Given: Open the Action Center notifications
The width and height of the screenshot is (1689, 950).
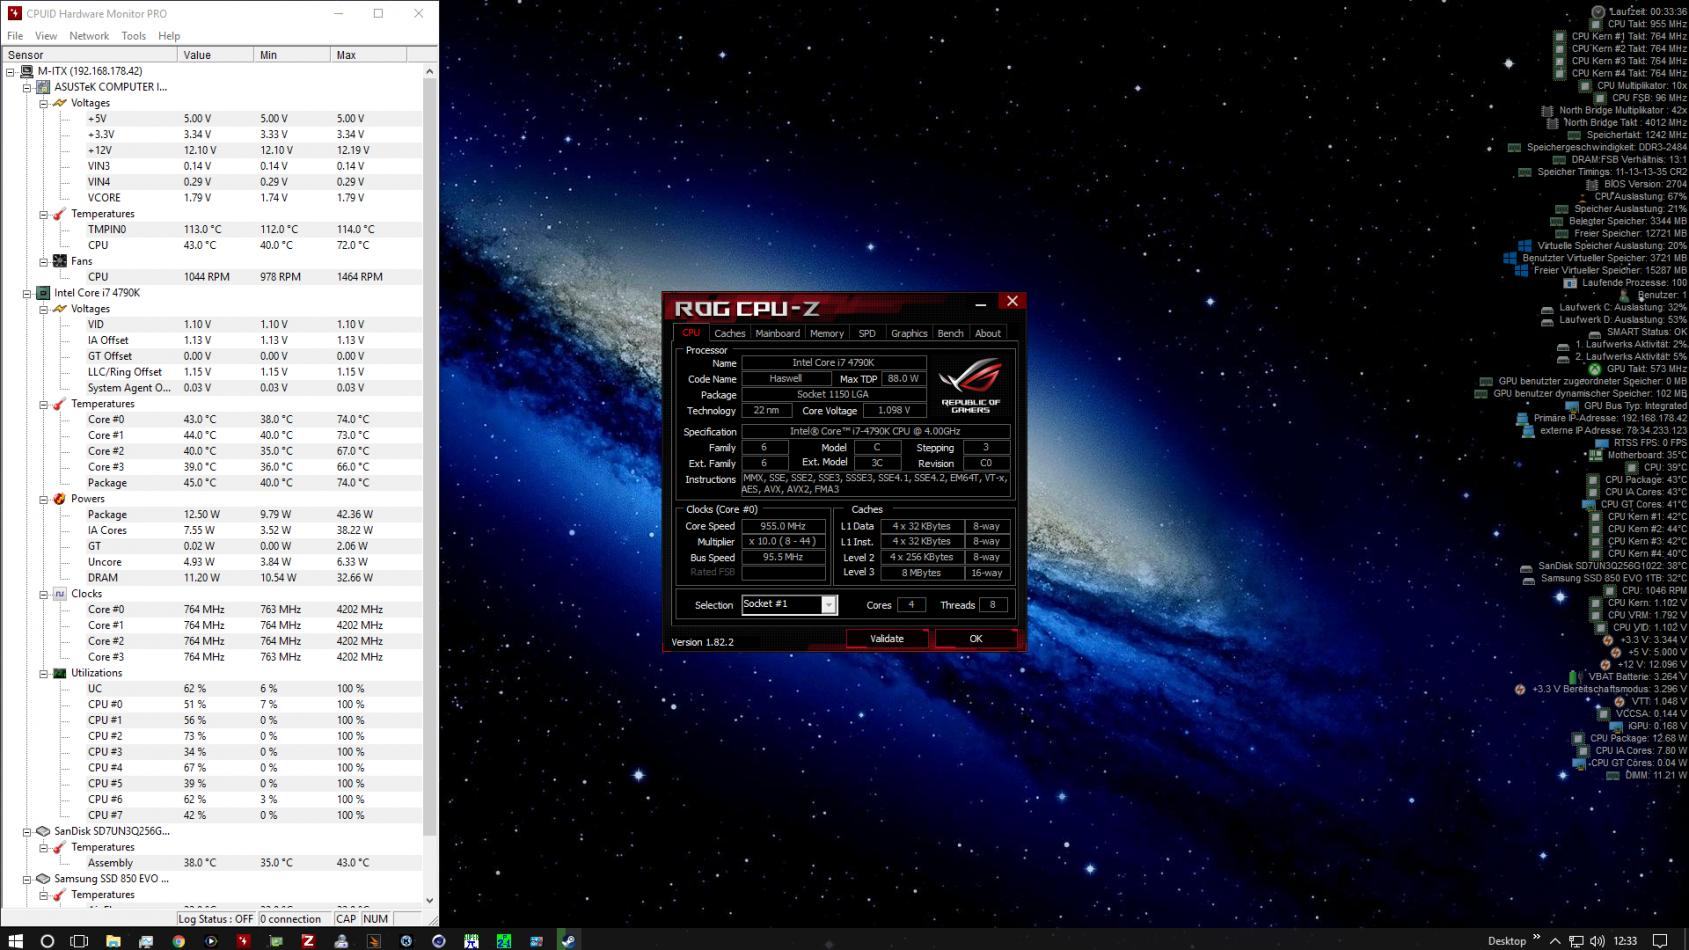Looking at the screenshot, I should tap(1660, 940).
